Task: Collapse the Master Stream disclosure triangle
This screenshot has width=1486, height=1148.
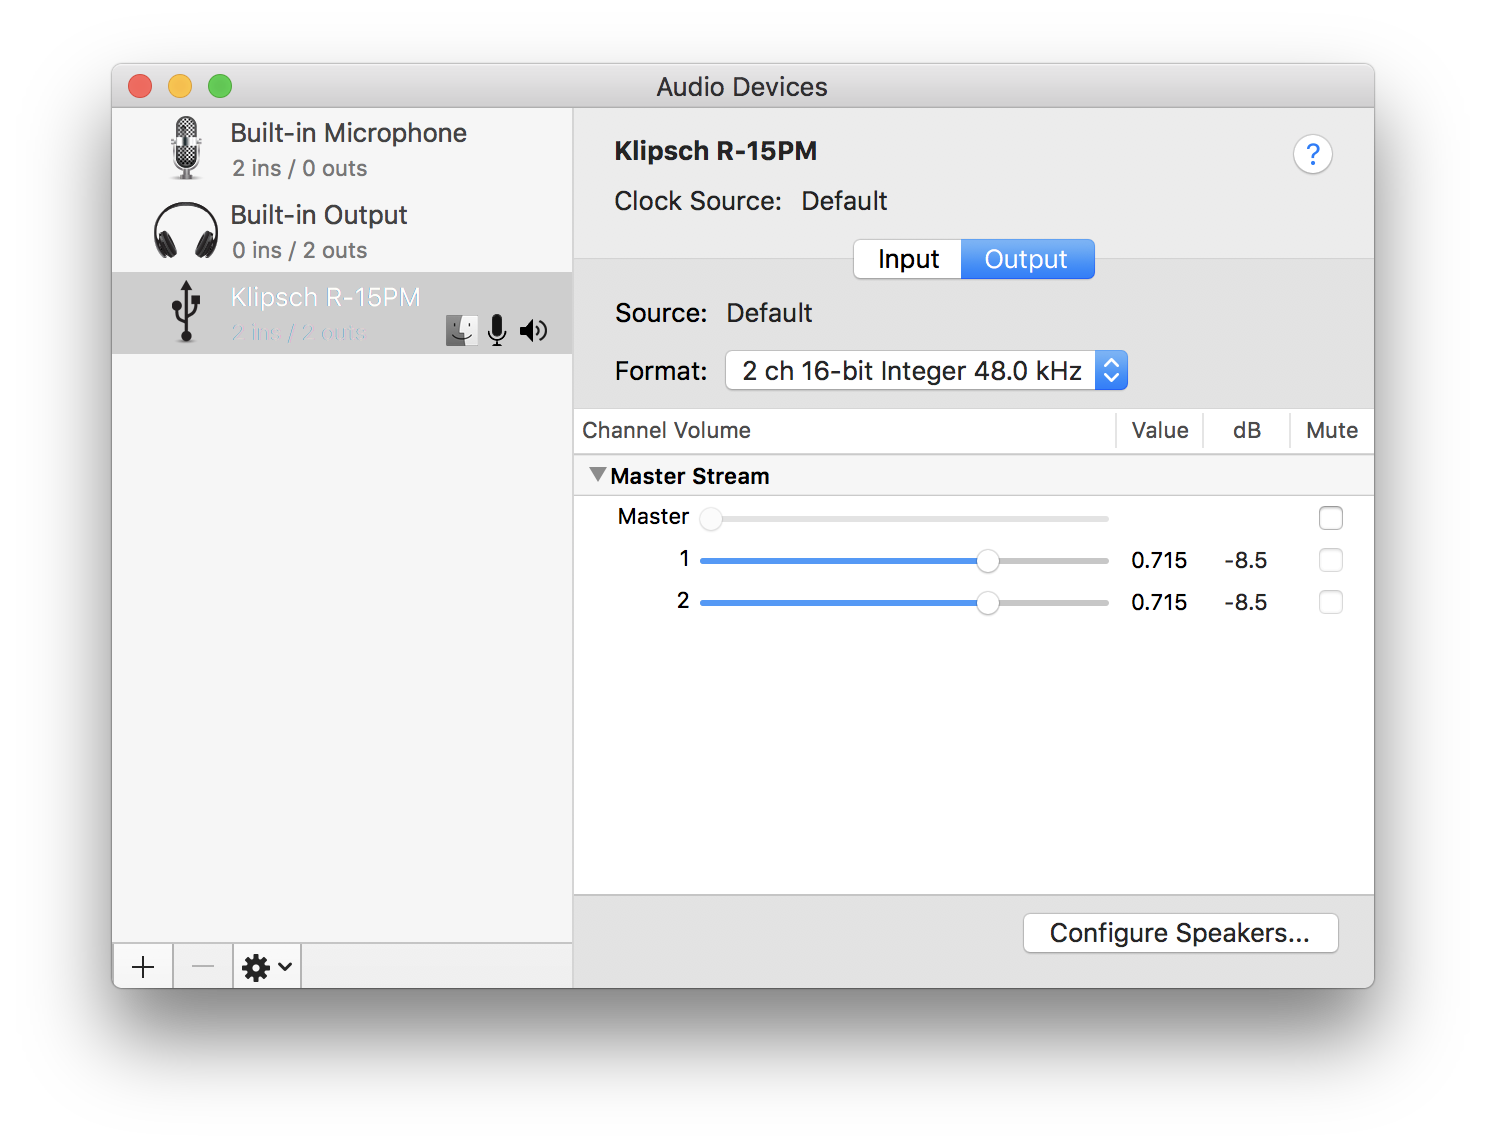Action: coord(598,475)
